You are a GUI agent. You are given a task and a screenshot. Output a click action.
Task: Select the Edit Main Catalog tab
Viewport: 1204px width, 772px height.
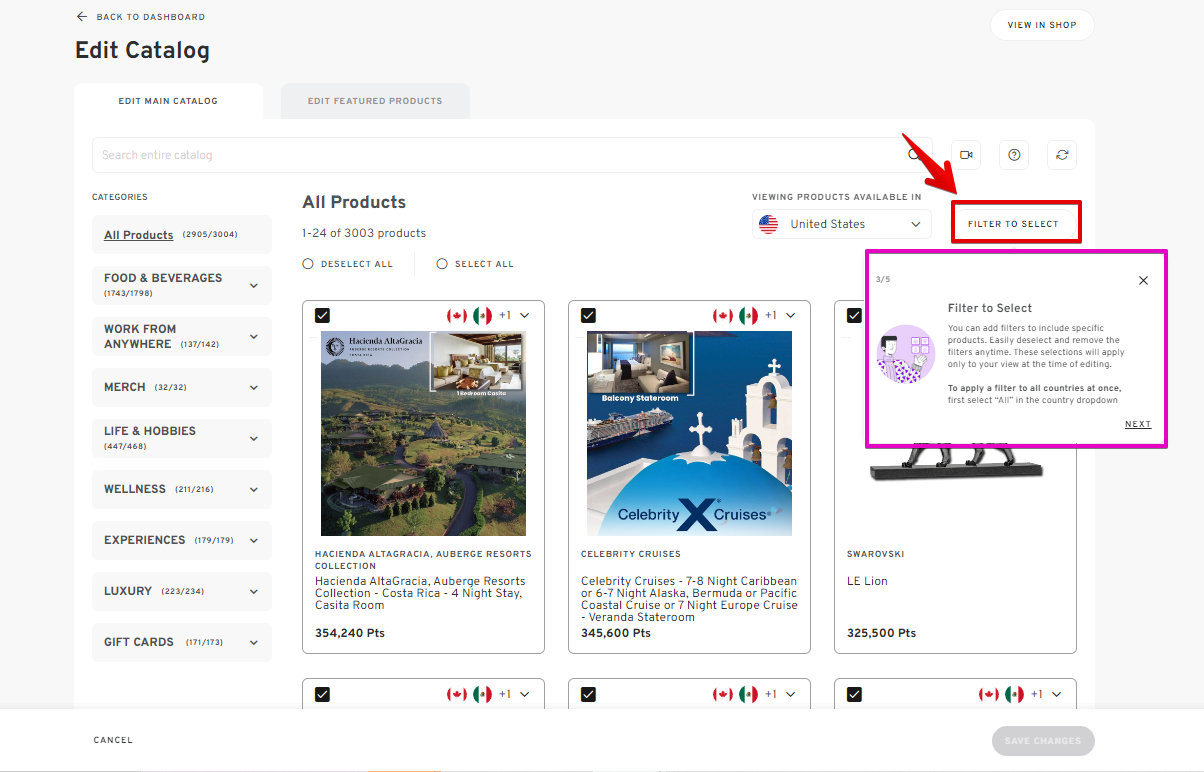click(168, 101)
